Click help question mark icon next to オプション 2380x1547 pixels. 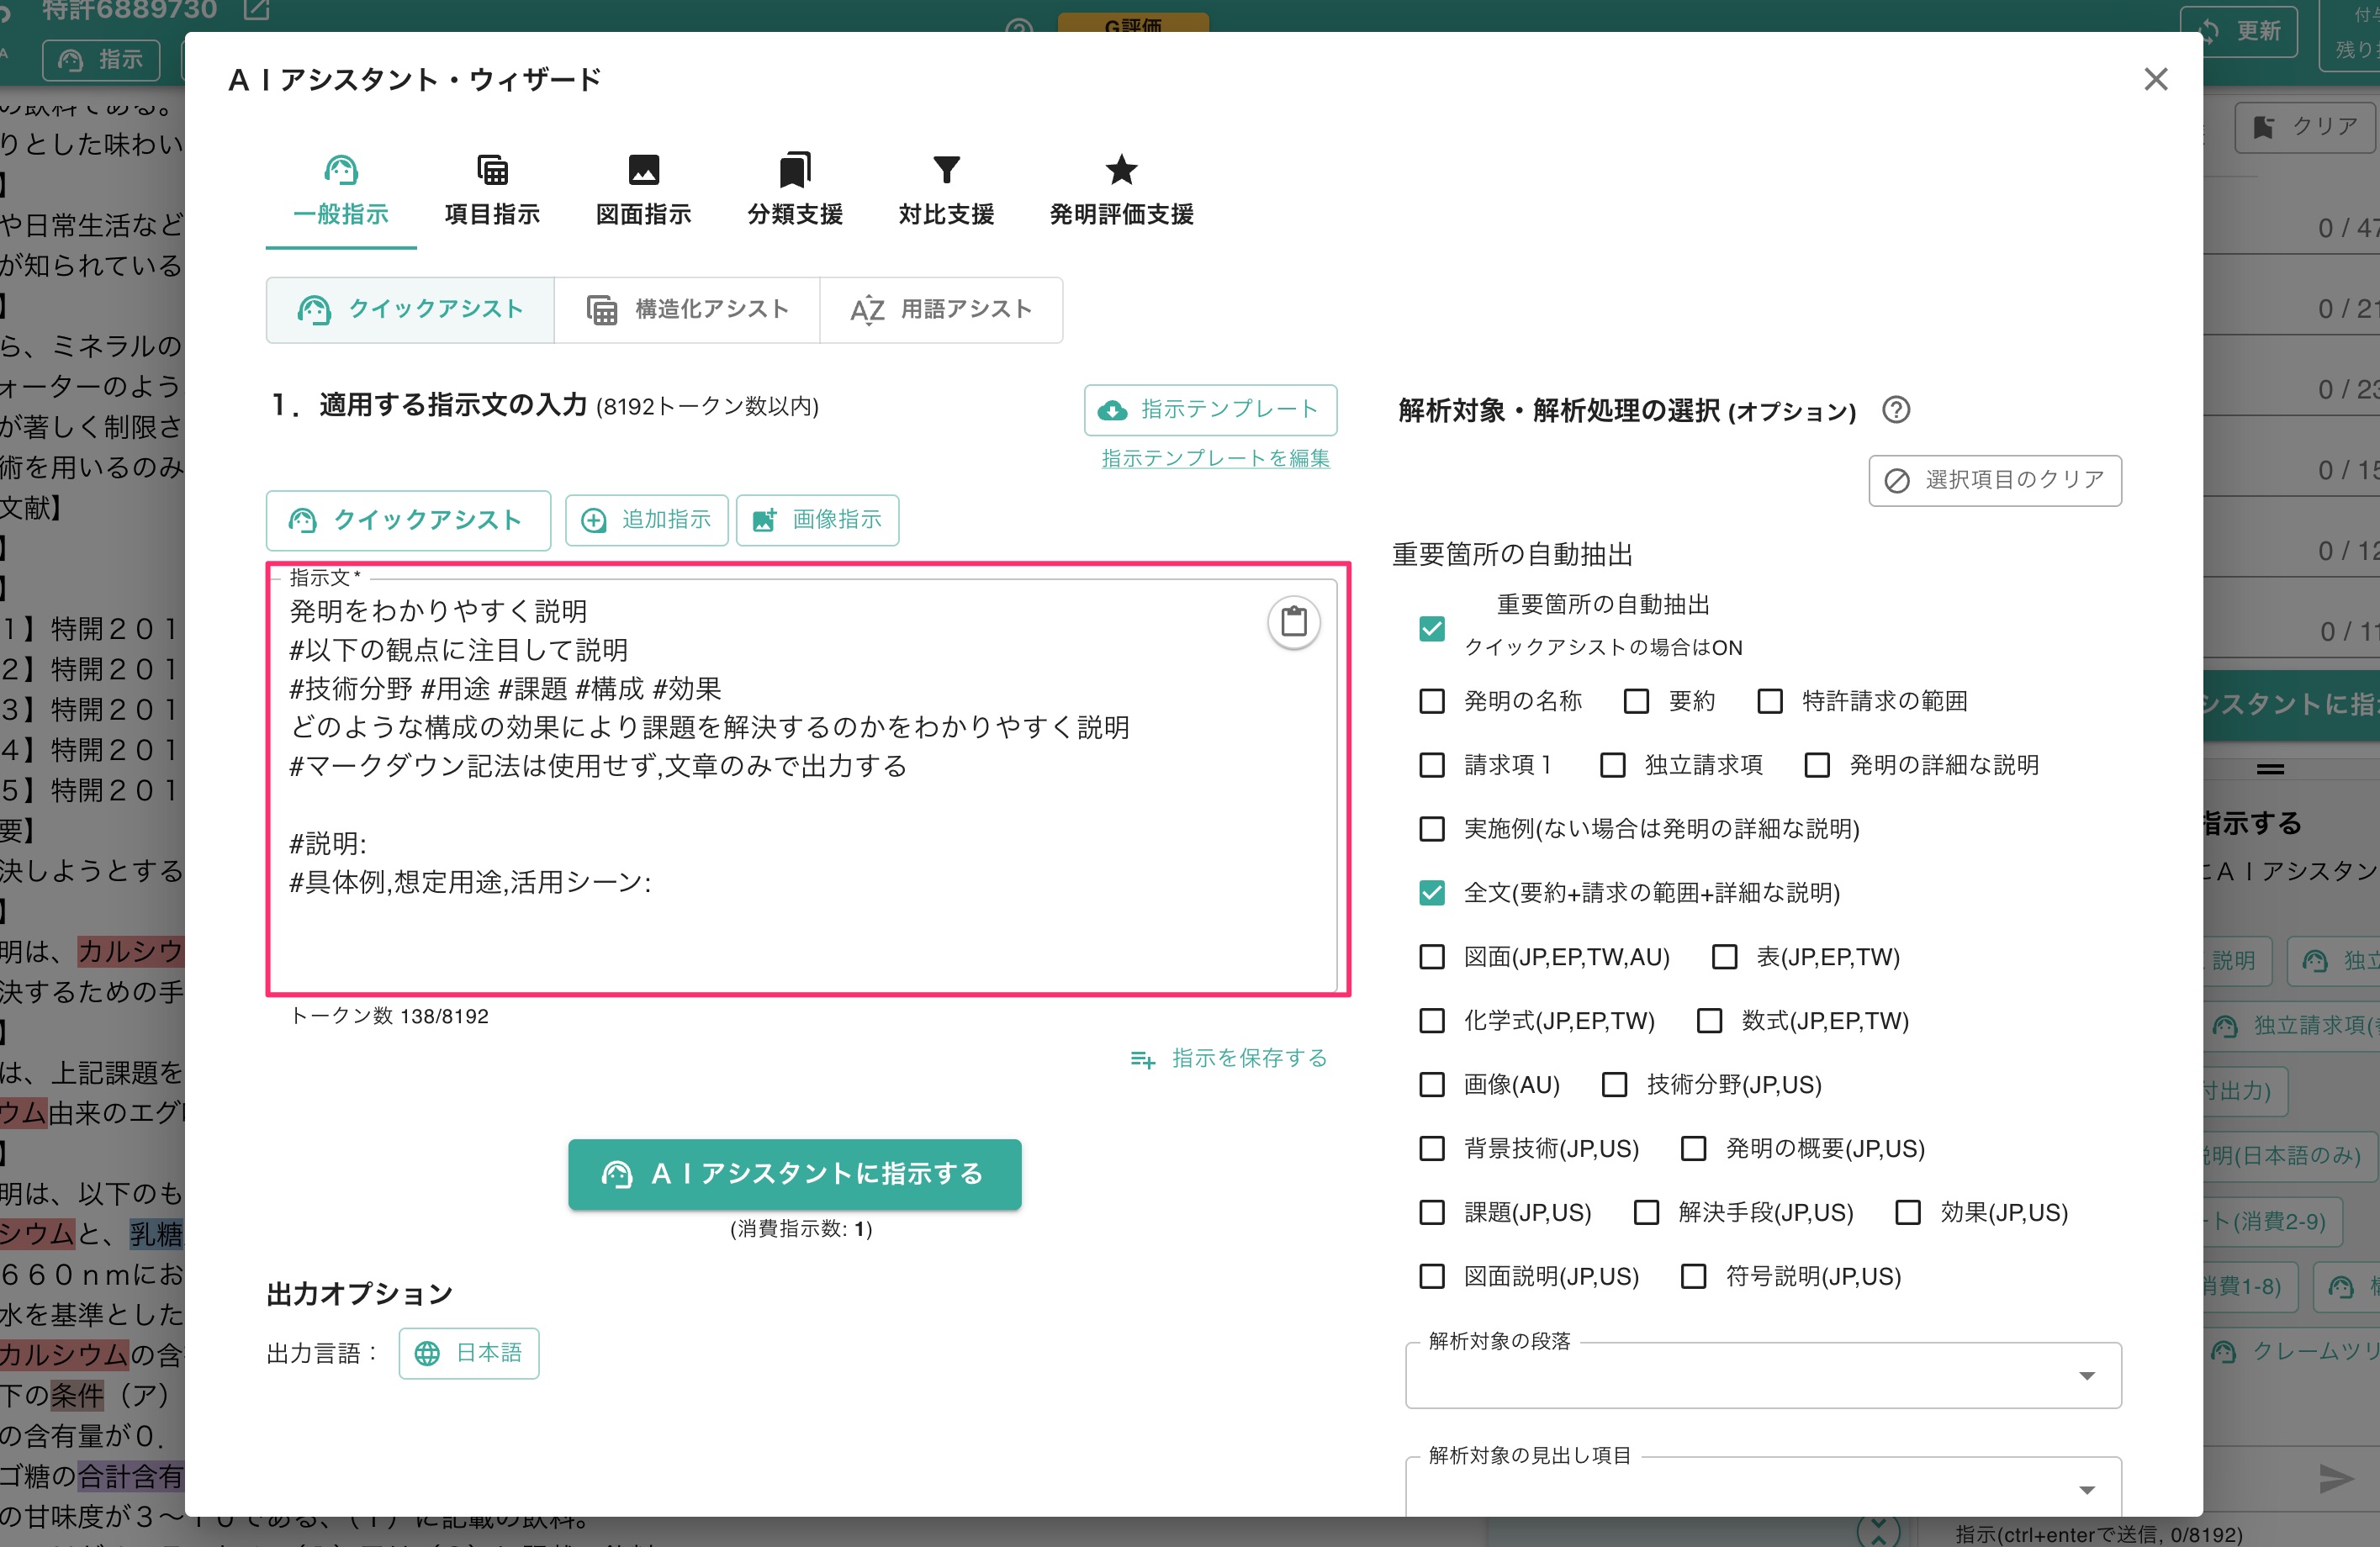pyautogui.click(x=1895, y=410)
